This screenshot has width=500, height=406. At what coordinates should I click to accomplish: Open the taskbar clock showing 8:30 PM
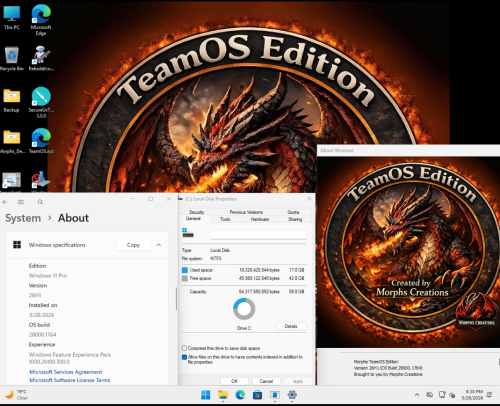[472, 395]
